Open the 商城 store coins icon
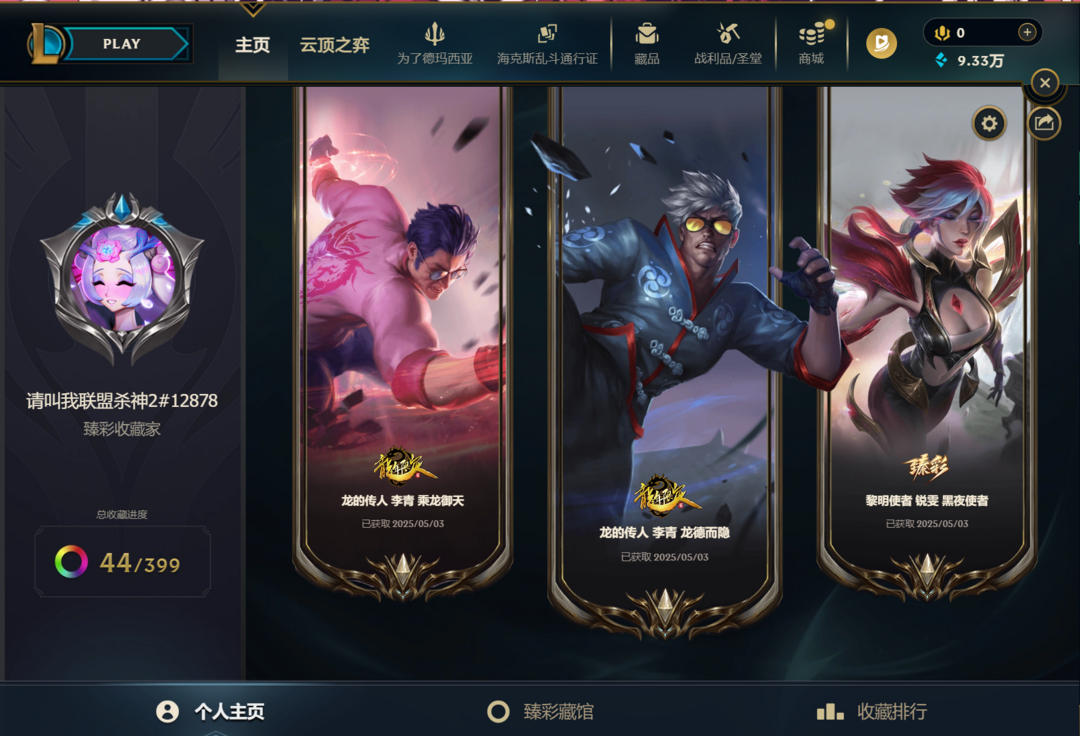The height and width of the screenshot is (736, 1080). [813, 34]
